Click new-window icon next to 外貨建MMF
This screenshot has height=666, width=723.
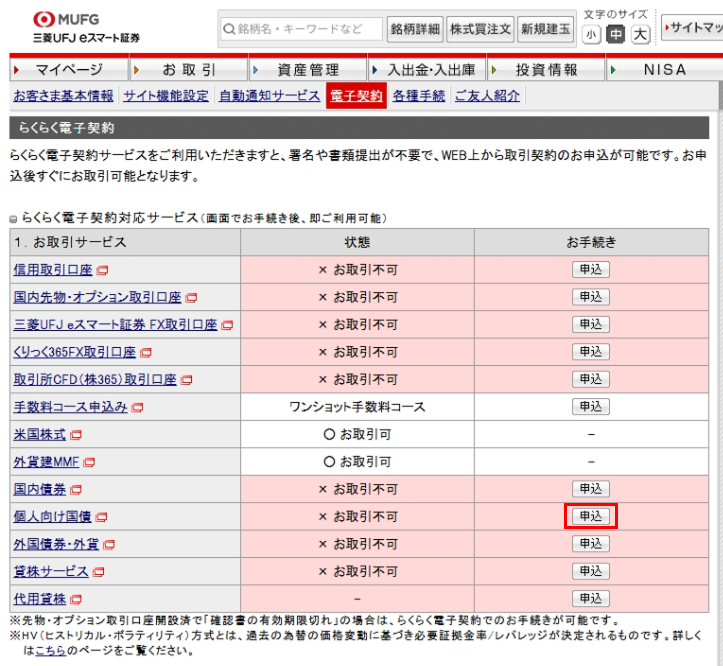pos(89,463)
